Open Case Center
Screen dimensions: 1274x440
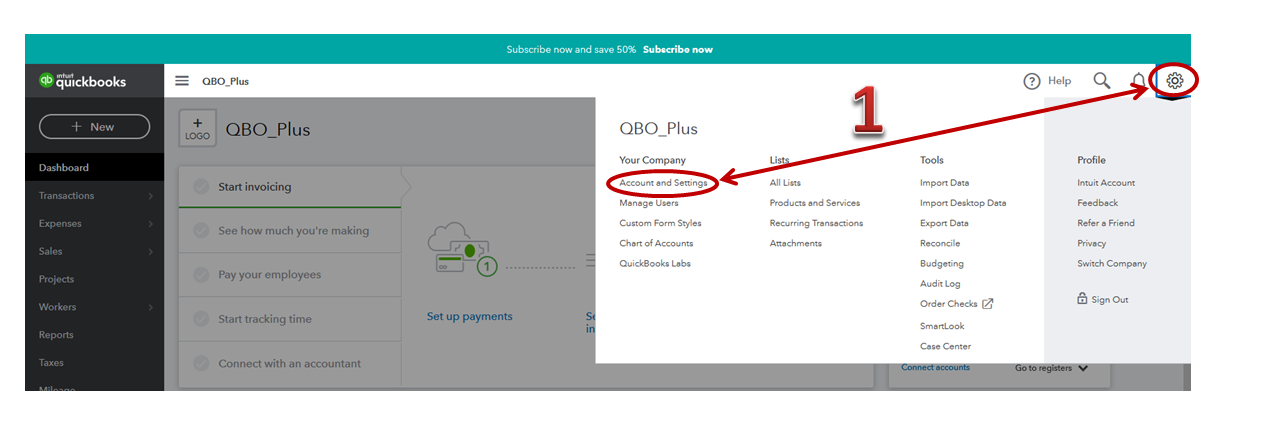tap(945, 346)
